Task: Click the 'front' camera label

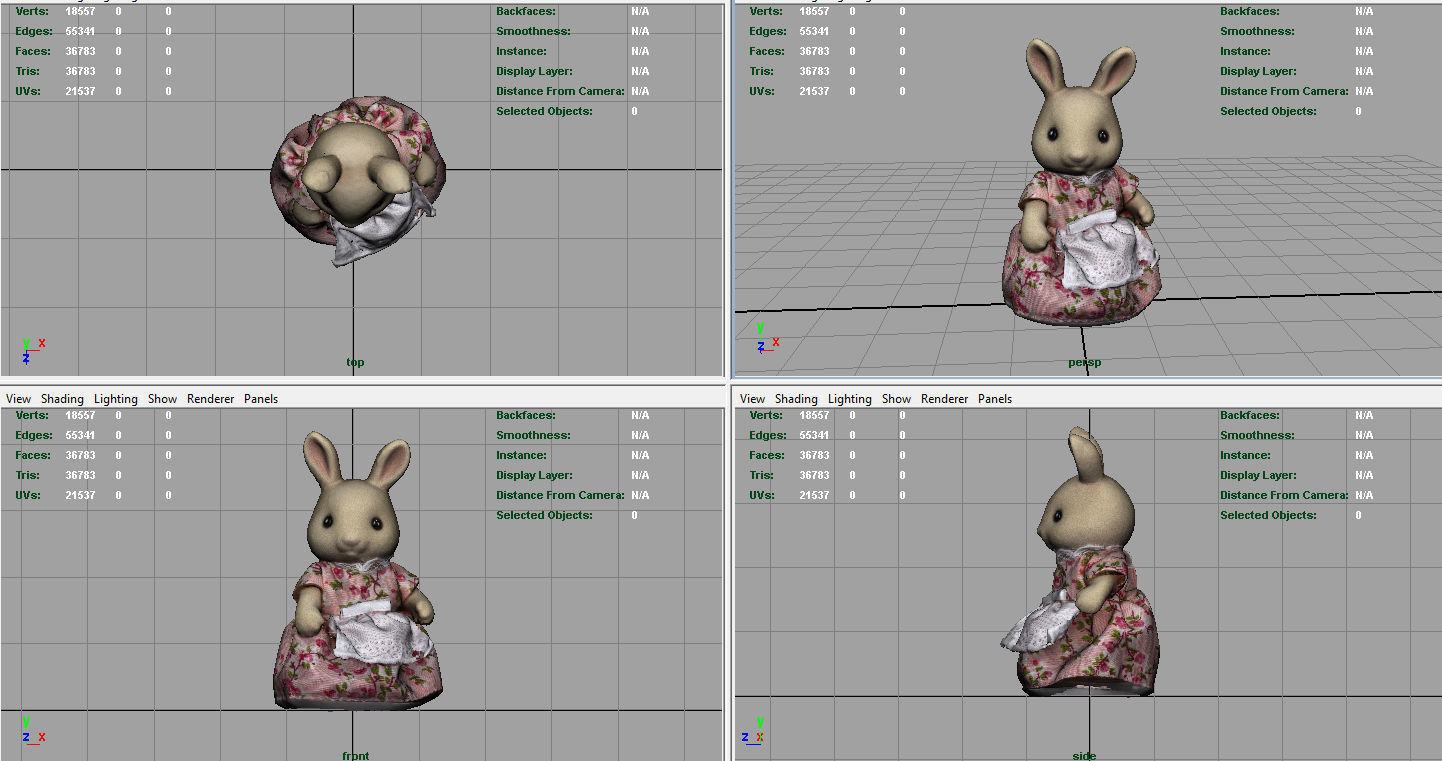Action: click(x=356, y=755)
